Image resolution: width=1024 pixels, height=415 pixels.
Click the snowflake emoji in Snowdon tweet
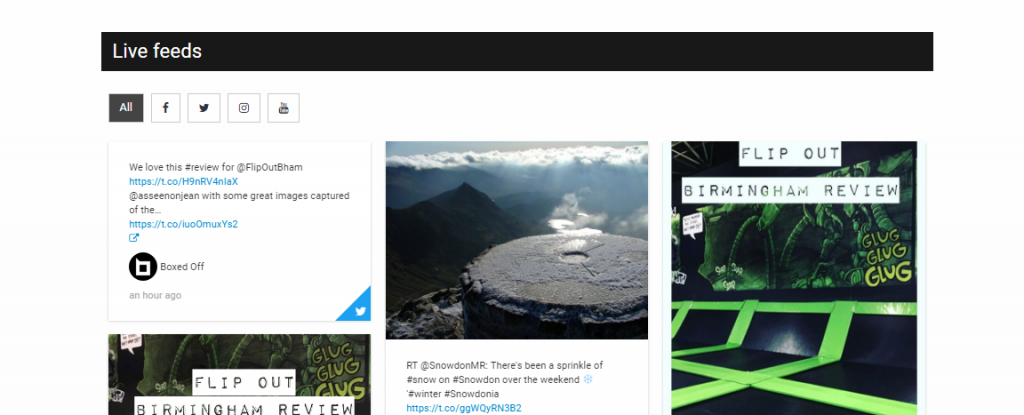(x=587, y=380)
